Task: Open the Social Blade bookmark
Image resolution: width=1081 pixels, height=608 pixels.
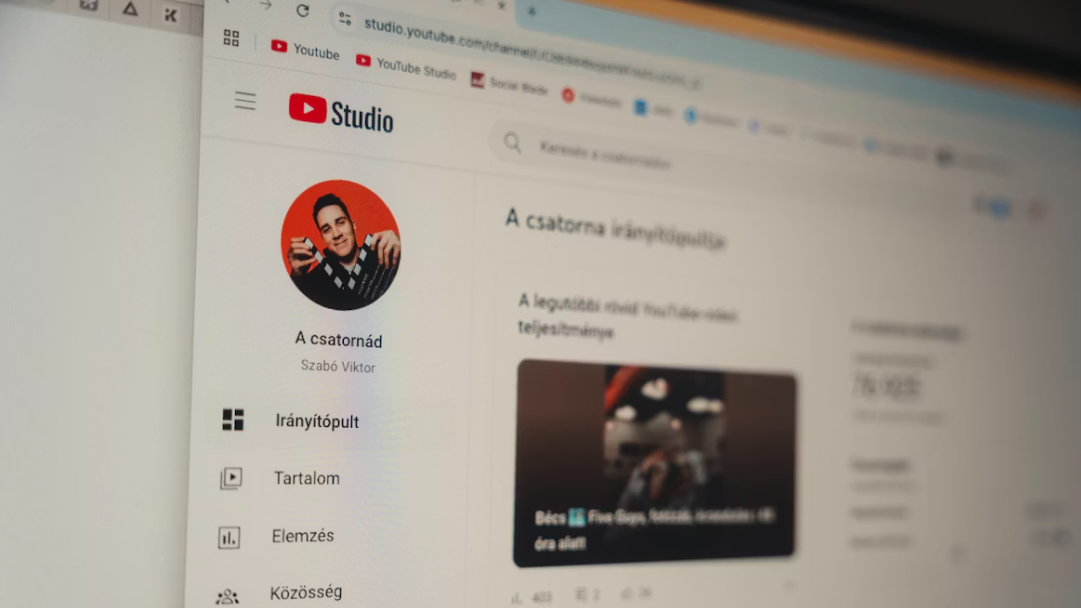Action: (509, 84)
